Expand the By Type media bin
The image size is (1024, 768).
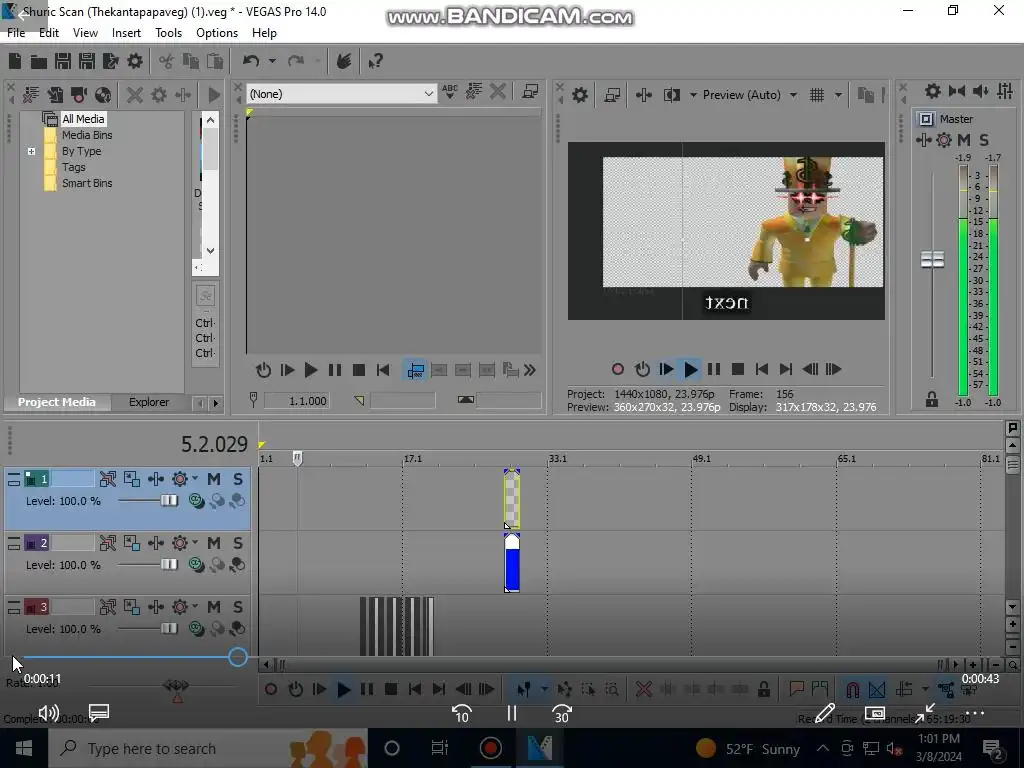click(x=31, y=152)
